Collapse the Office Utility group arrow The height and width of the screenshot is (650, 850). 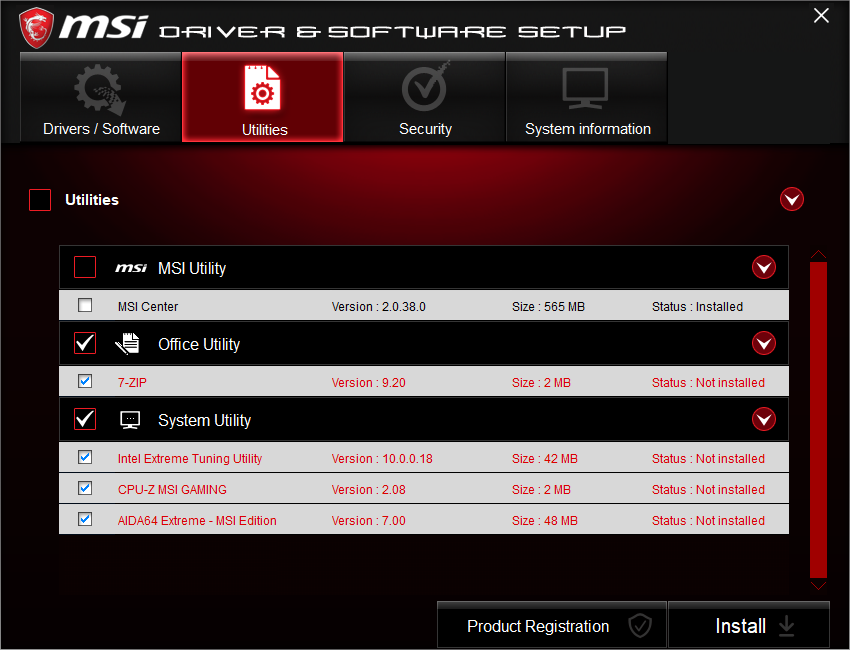pos(764,343)
